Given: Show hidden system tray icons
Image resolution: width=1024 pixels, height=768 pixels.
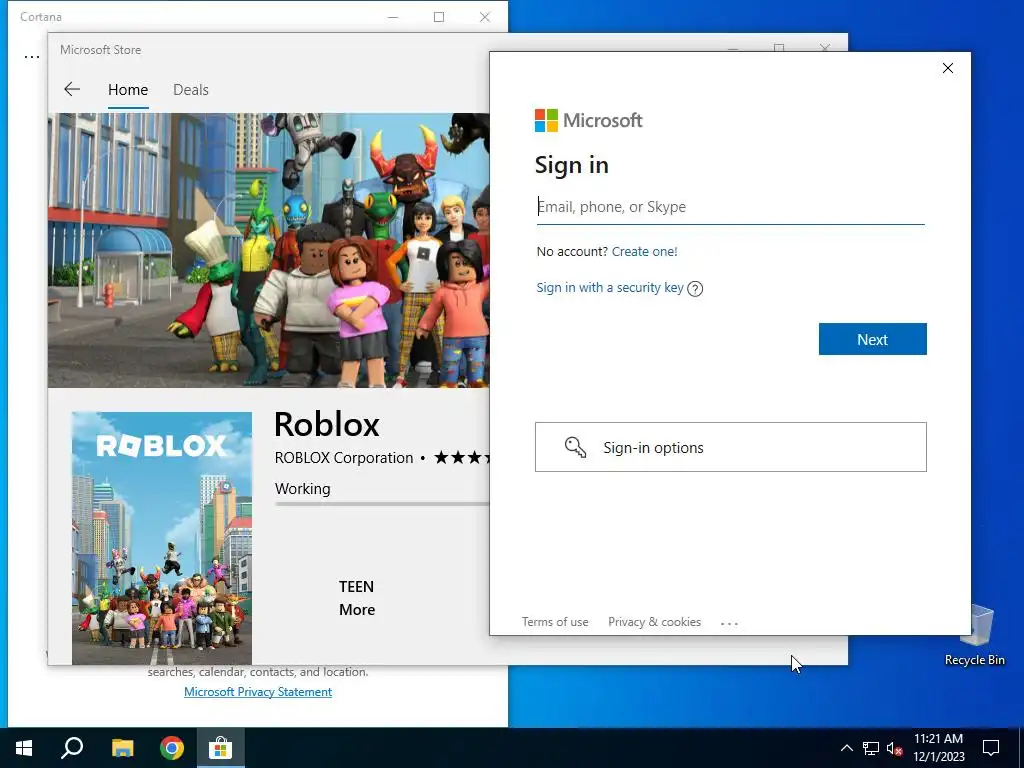Looking at the screenshot, I should 846,748.
